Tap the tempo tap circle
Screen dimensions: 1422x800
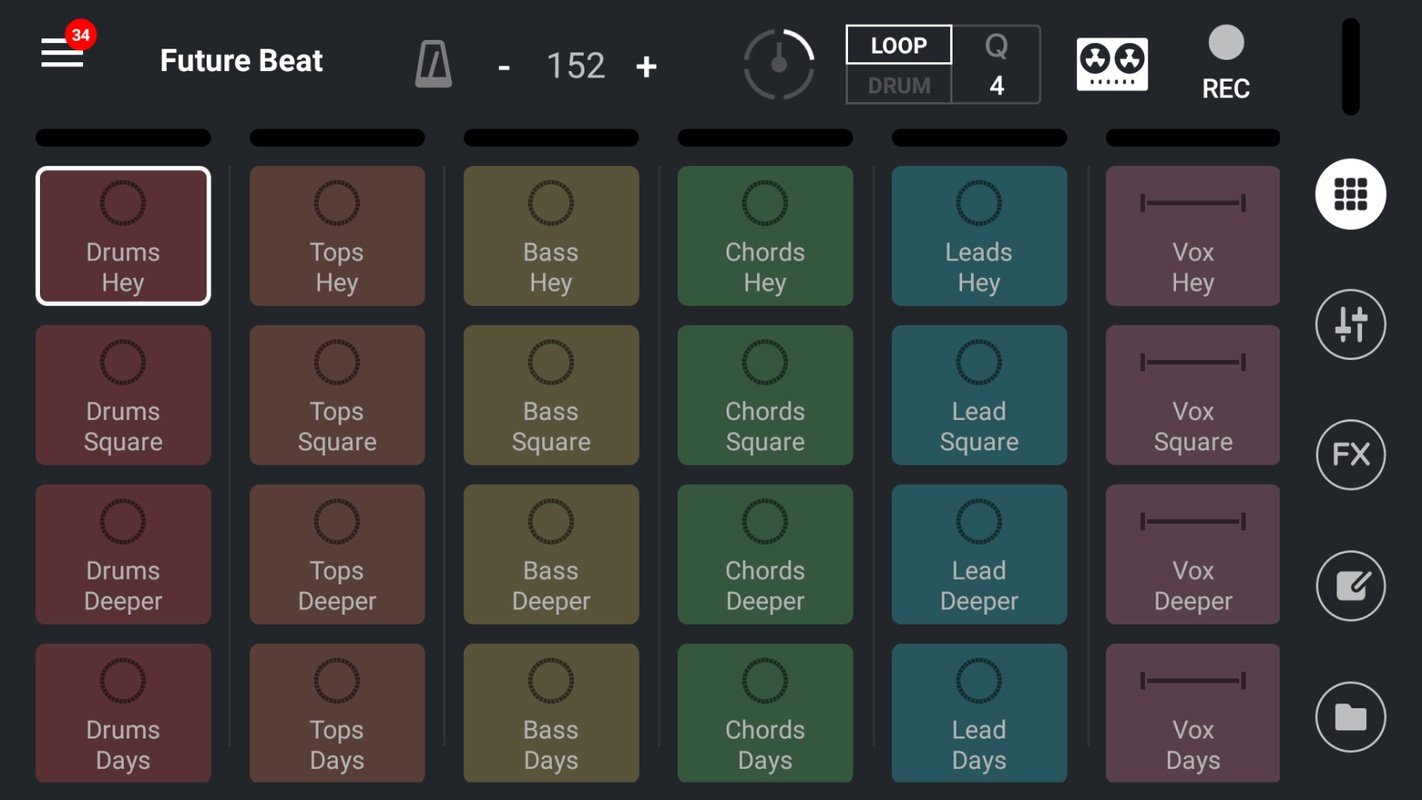coord(779,64)
